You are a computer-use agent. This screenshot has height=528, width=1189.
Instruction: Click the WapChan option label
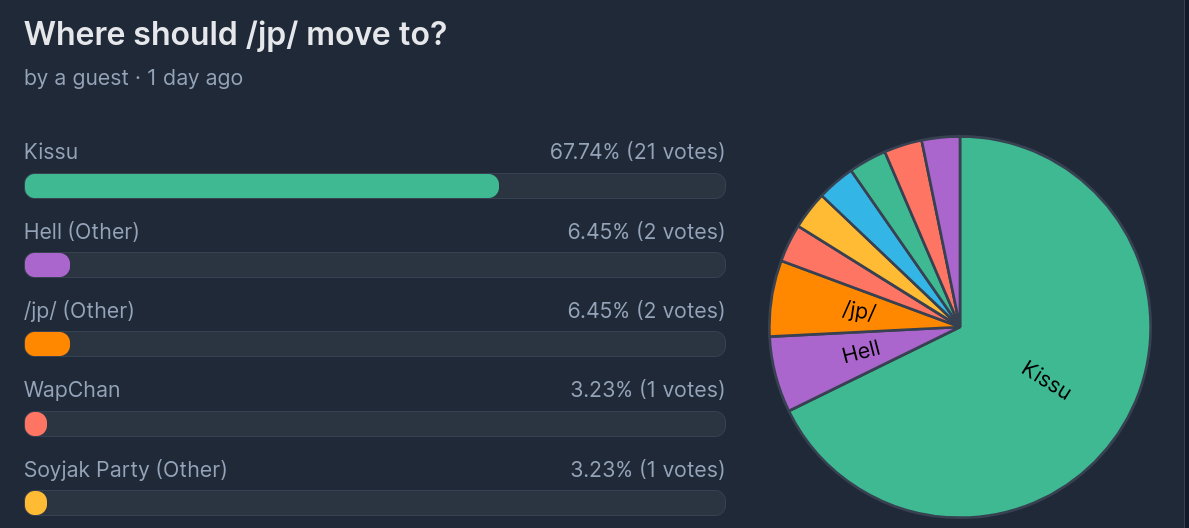pyautogui.click(x=72, y=390)
